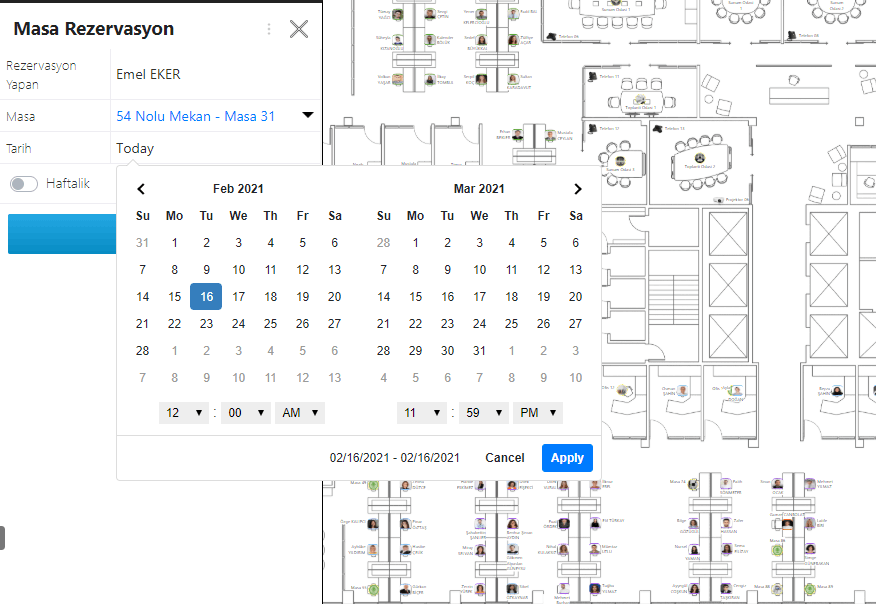Go to previous month in calendar
The width and height of the screenshot is (876, 604).
(x=142, y=189)
